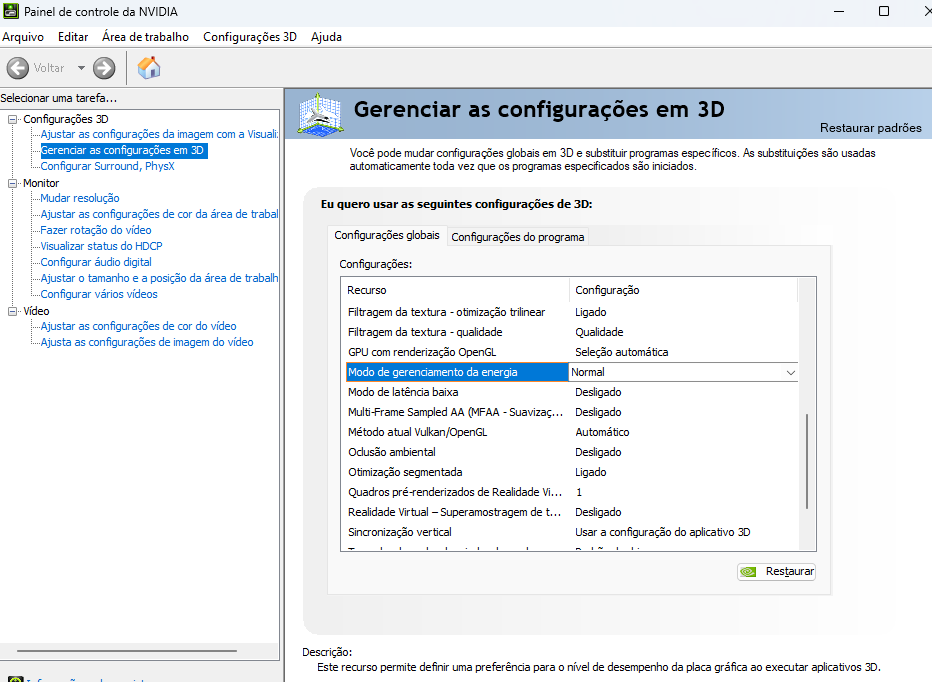
Task: Open the Modo de gerenciamento da energia dropdown
Action: coord(791,372)
